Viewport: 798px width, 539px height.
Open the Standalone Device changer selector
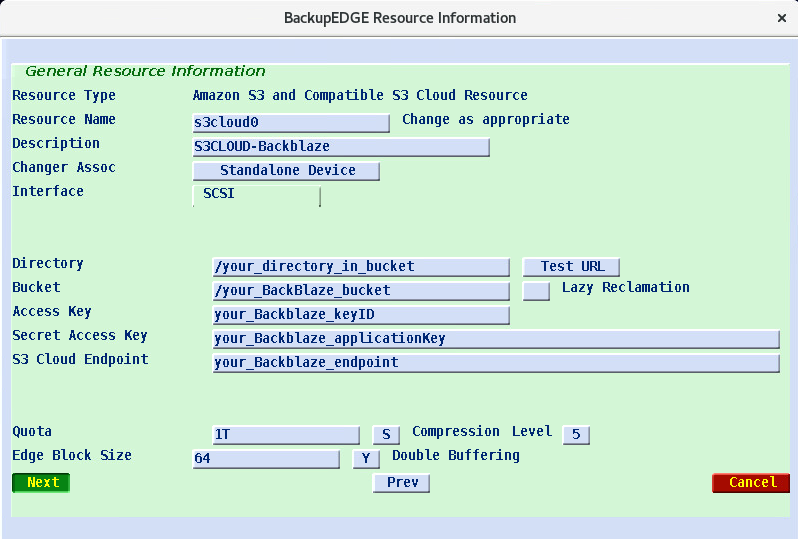286,171
